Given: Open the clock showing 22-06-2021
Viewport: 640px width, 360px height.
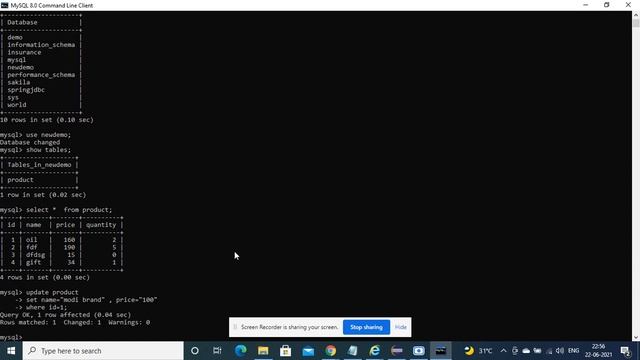Looking at the screenshot, I should point(598,351).
